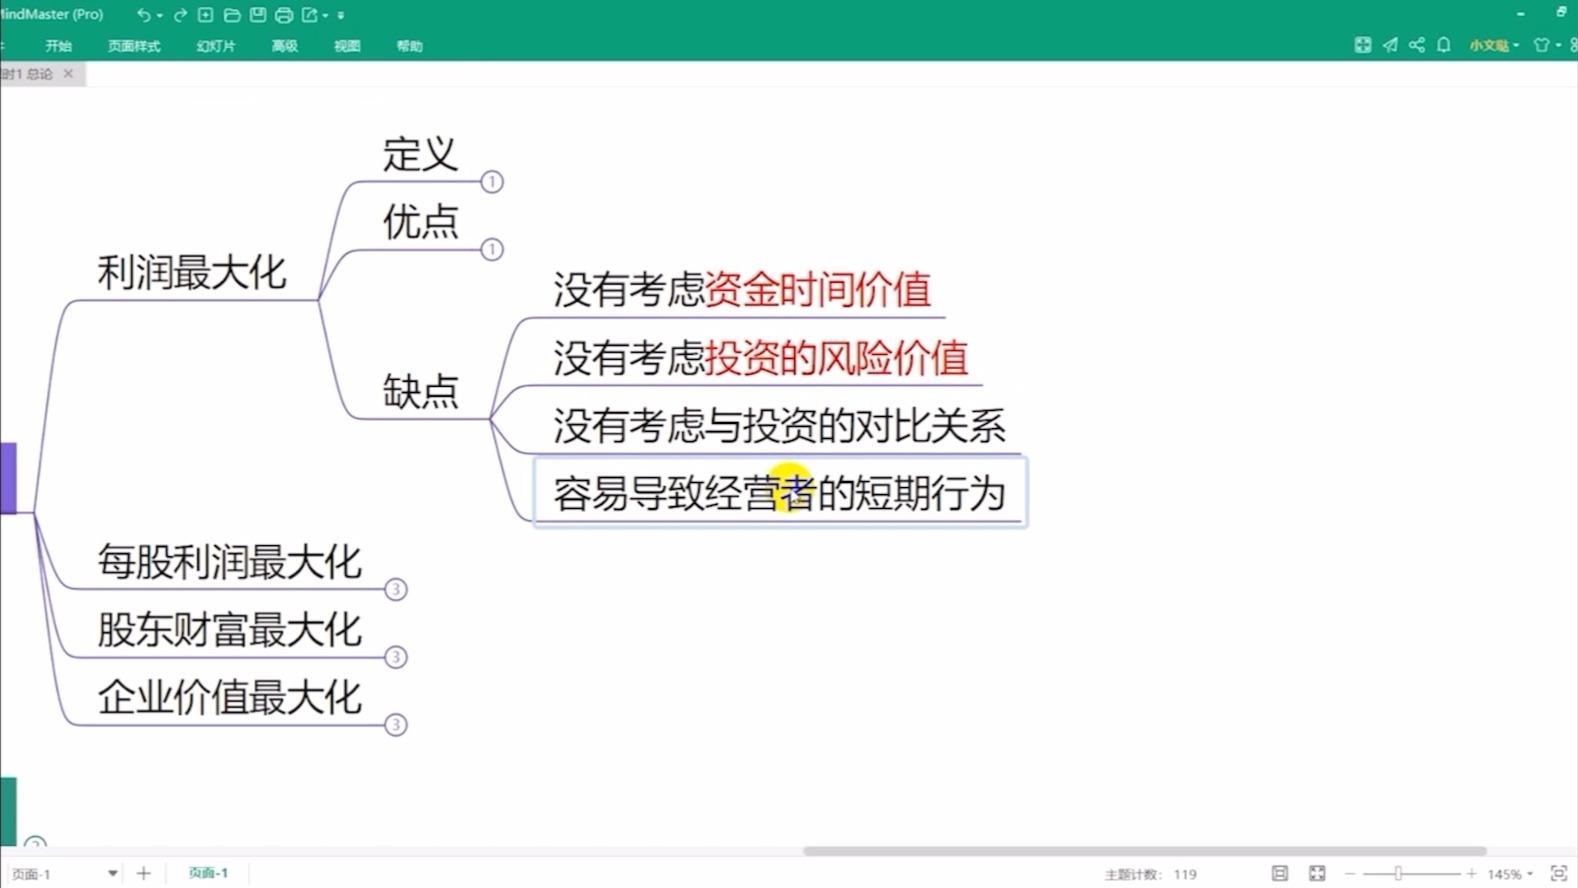
Task: Open the 小文魁 account dropdown
Action: (1494, 45)
